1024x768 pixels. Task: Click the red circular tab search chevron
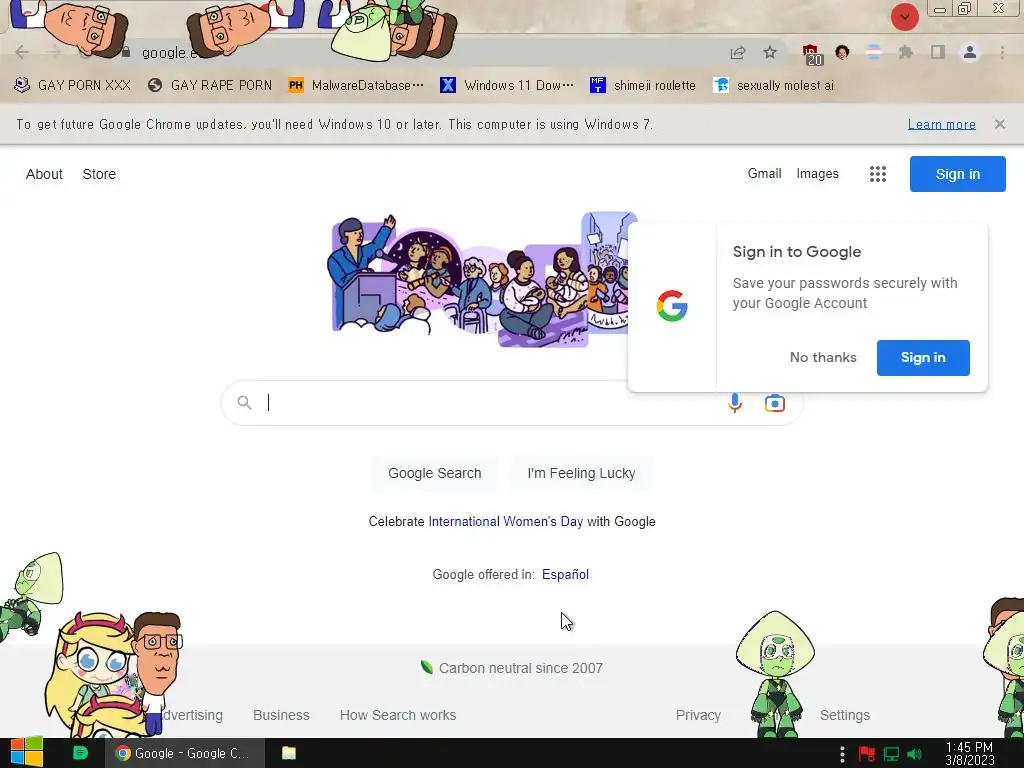(x=904, y=17)
